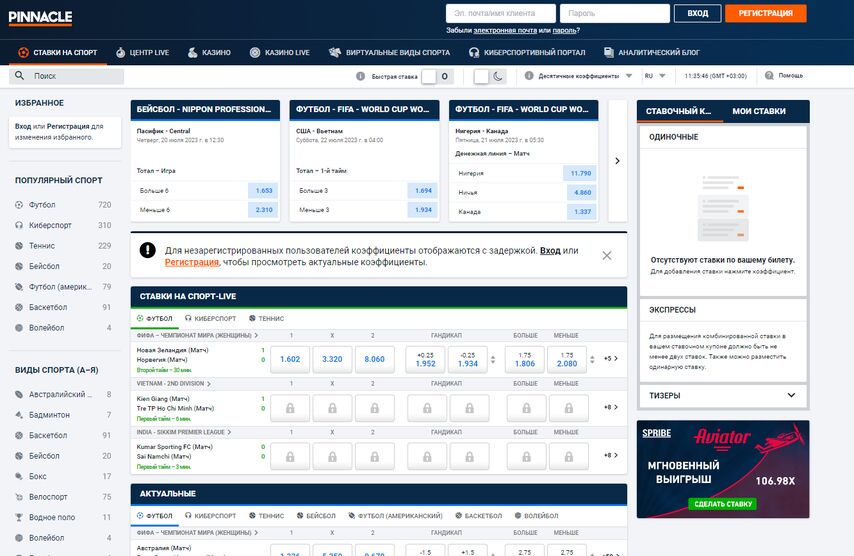
Task: Click the analytics blog document icon
Action: pyautogui.click(x=609, y=52)
